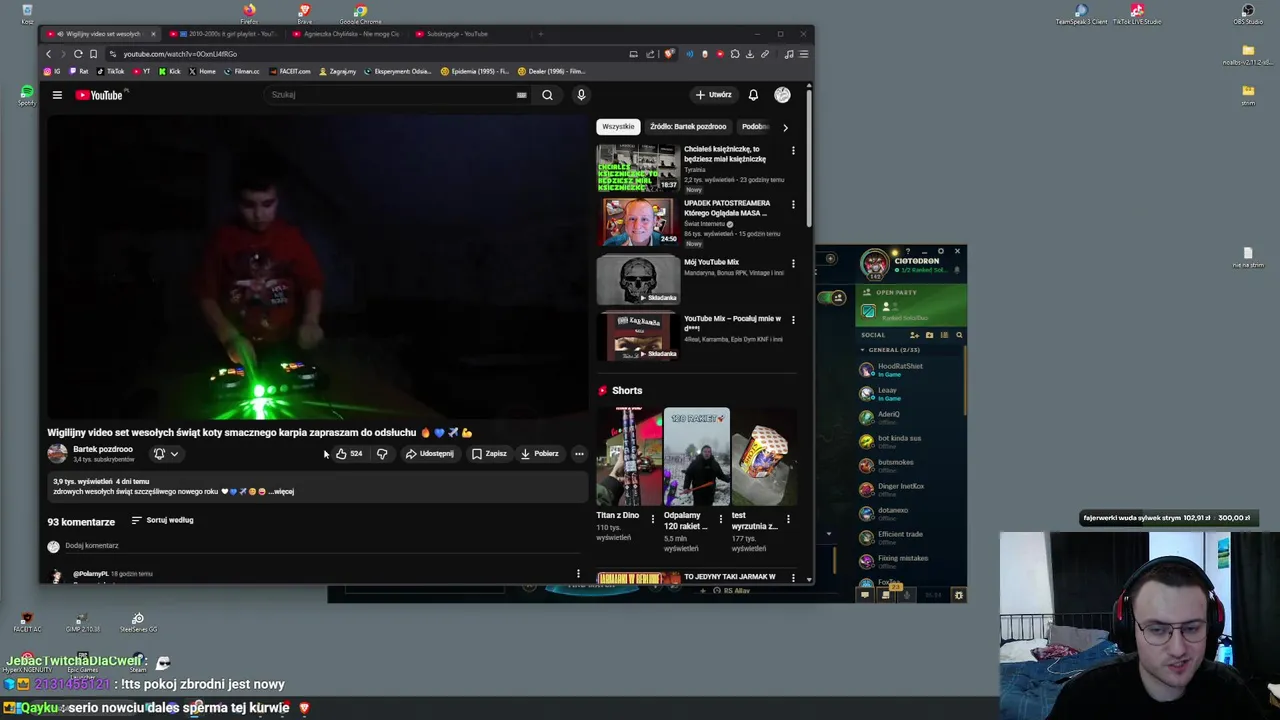Viewport: 1280px width, 720px height.
Task: Start voice search with the microphone icon
Action: (581, 95)
